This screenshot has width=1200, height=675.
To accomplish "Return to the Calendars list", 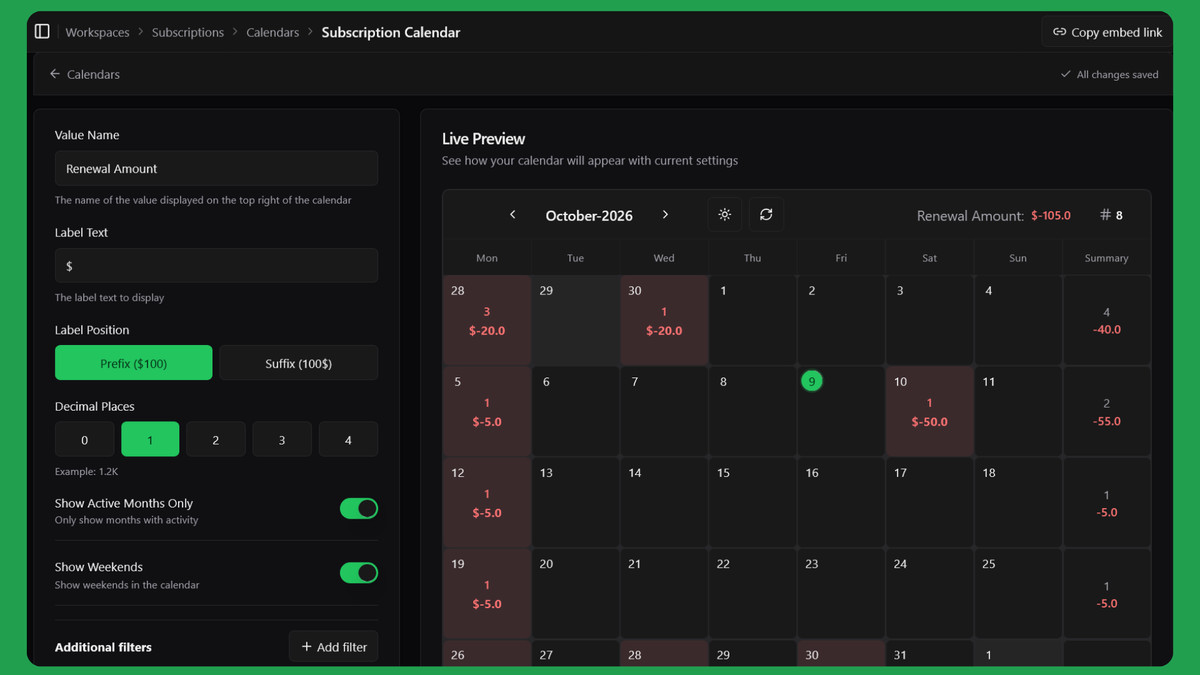I will pyautogui.click(x=85, y=74).
